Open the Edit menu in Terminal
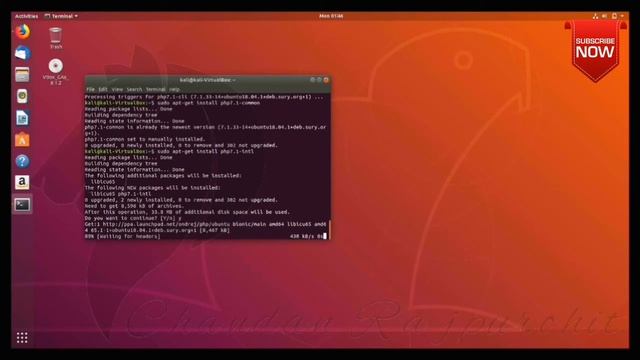The height and width of the screenshot is (360, 640). click(x=103, y=89)
